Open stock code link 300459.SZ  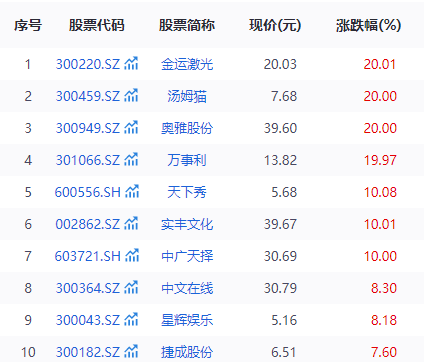pos(88,96)
